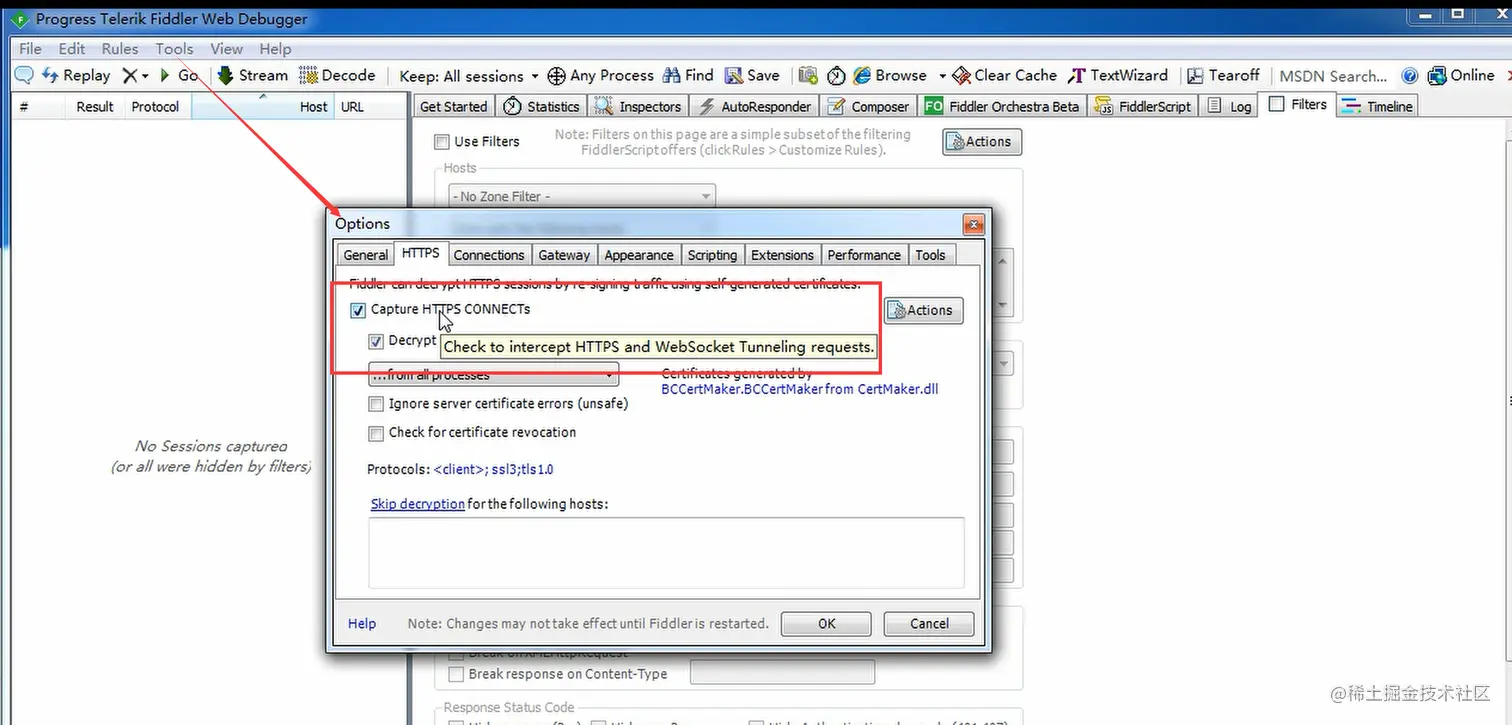Open the Composer tab
The width and height of the screenshot is (1512, 725).
(x=868, y=106)
